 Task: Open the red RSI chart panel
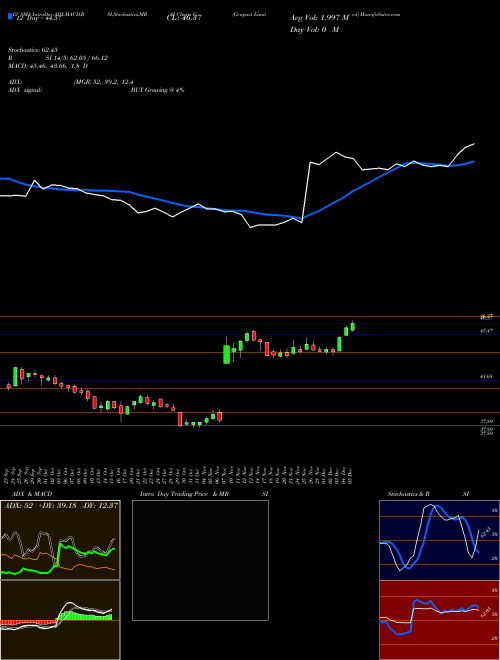coord(439,620)
